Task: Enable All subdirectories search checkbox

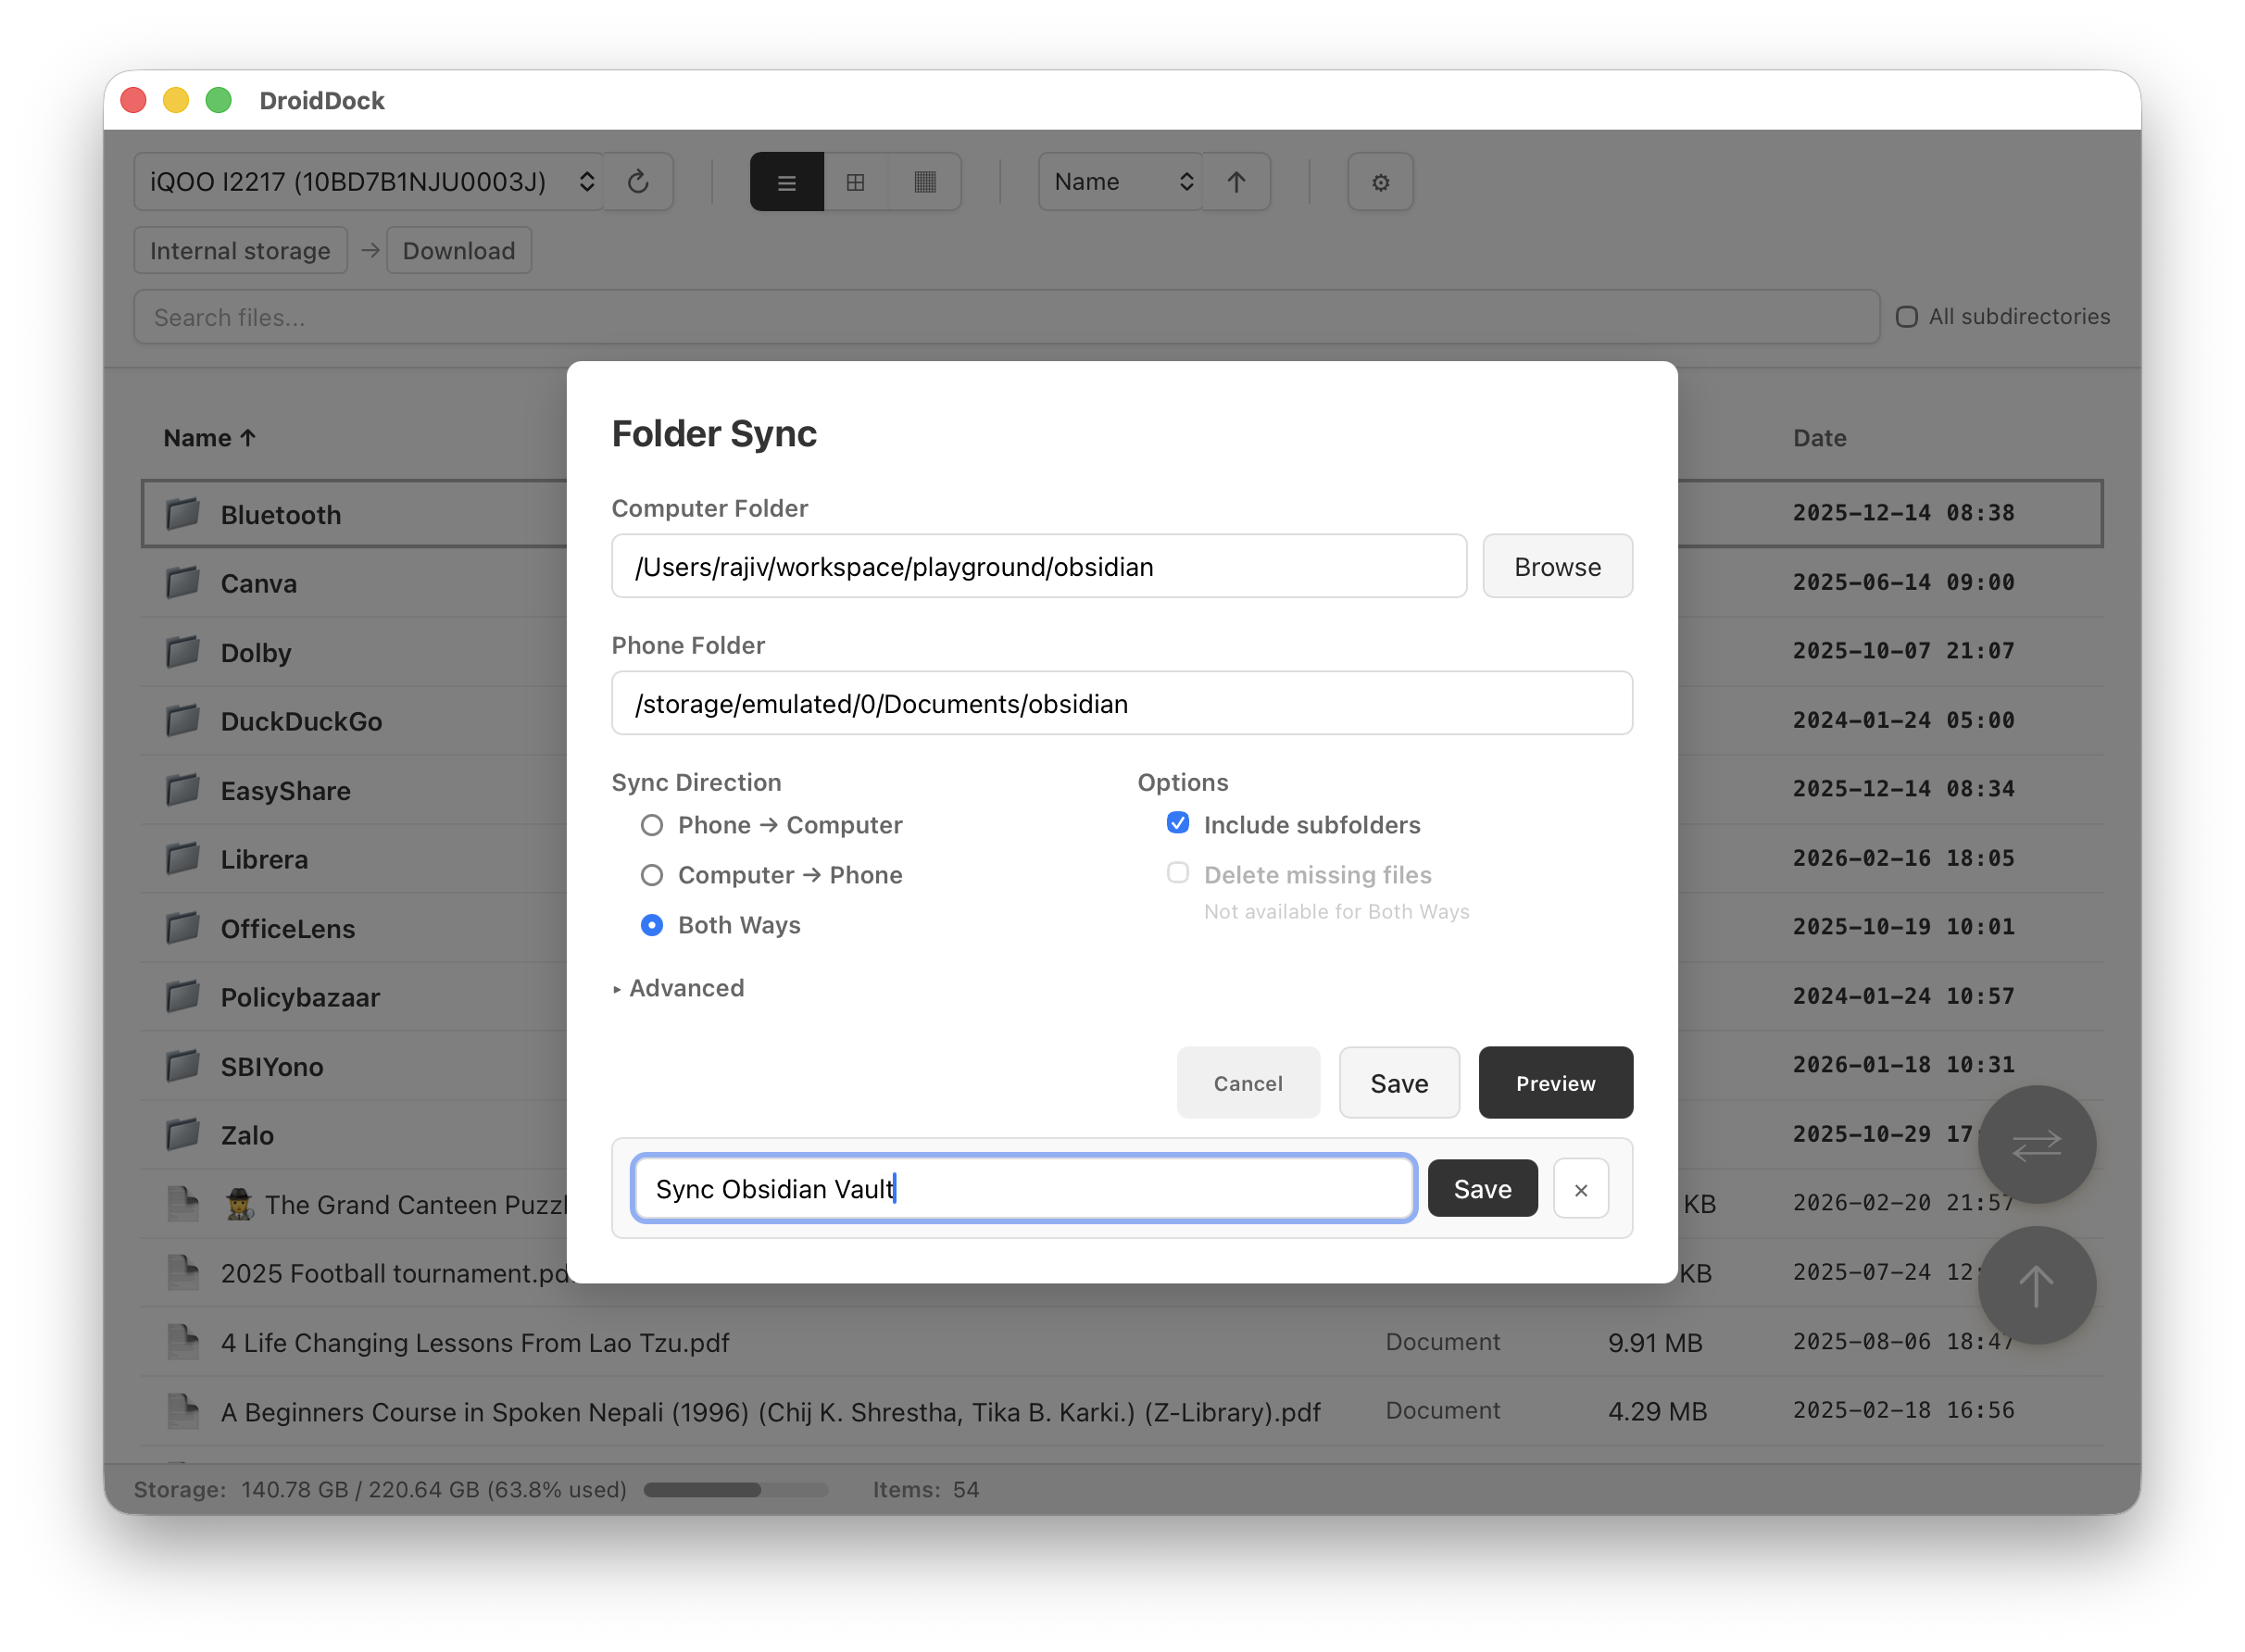Action: tap(1907, 317)
